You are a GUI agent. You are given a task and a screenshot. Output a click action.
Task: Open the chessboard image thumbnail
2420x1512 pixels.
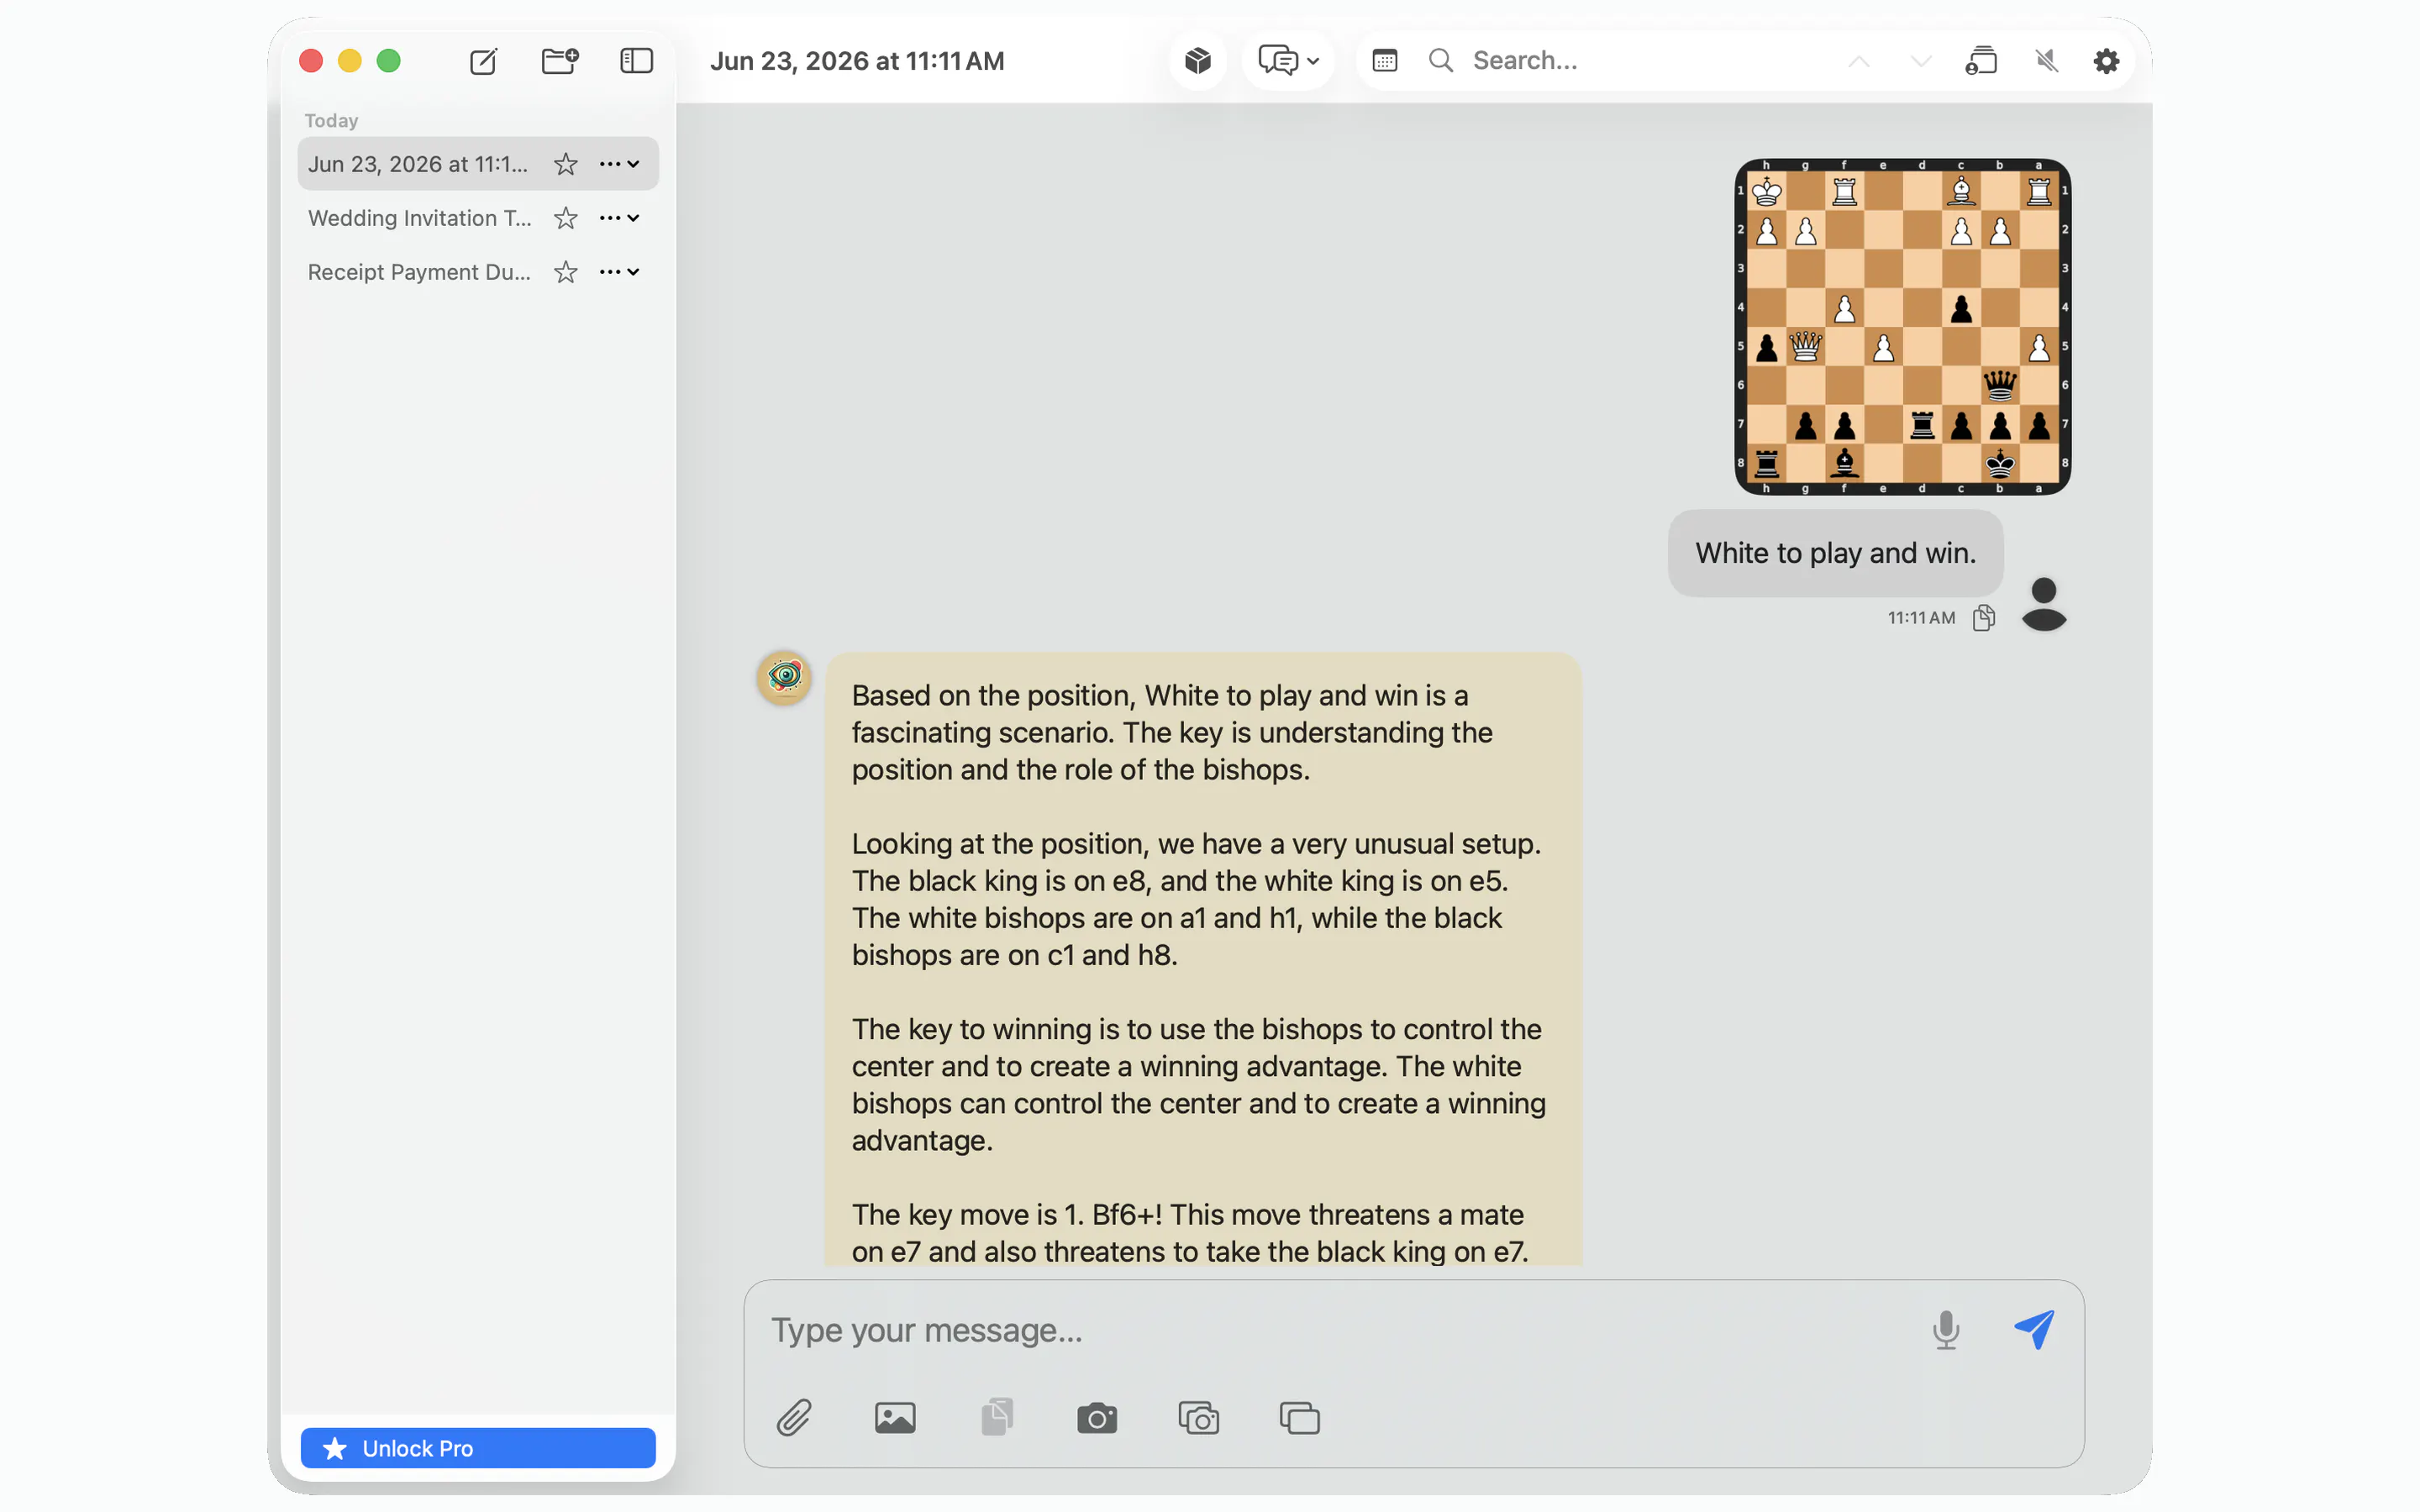(1902, 326)
